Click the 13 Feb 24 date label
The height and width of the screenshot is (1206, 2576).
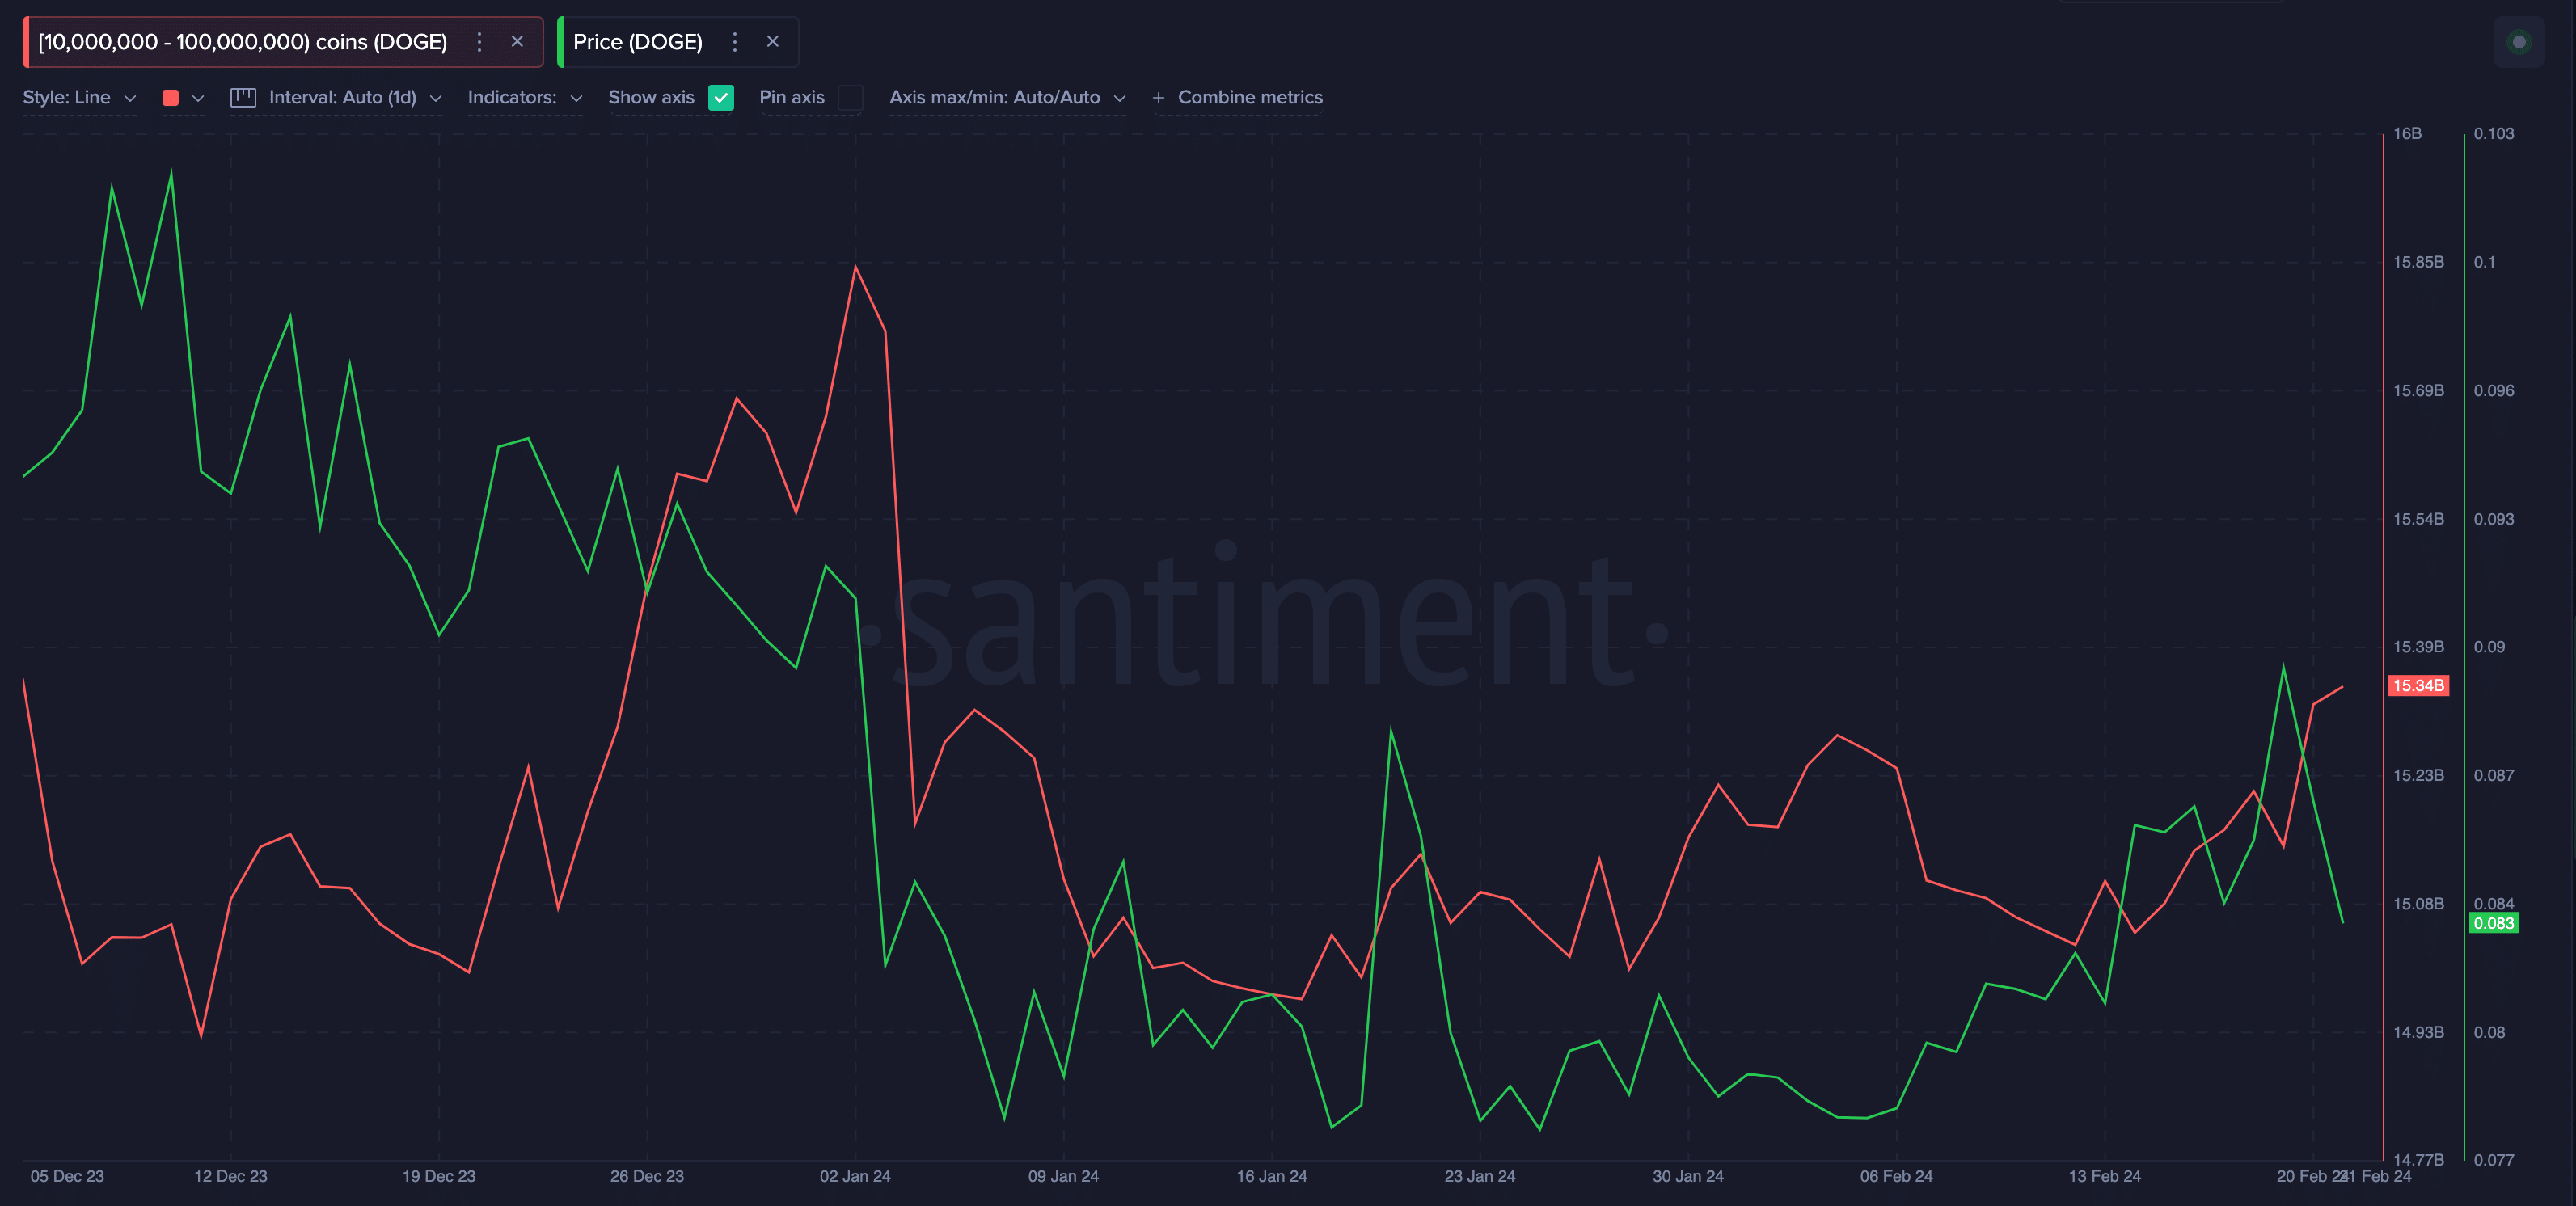[x=2104, y=1176]
